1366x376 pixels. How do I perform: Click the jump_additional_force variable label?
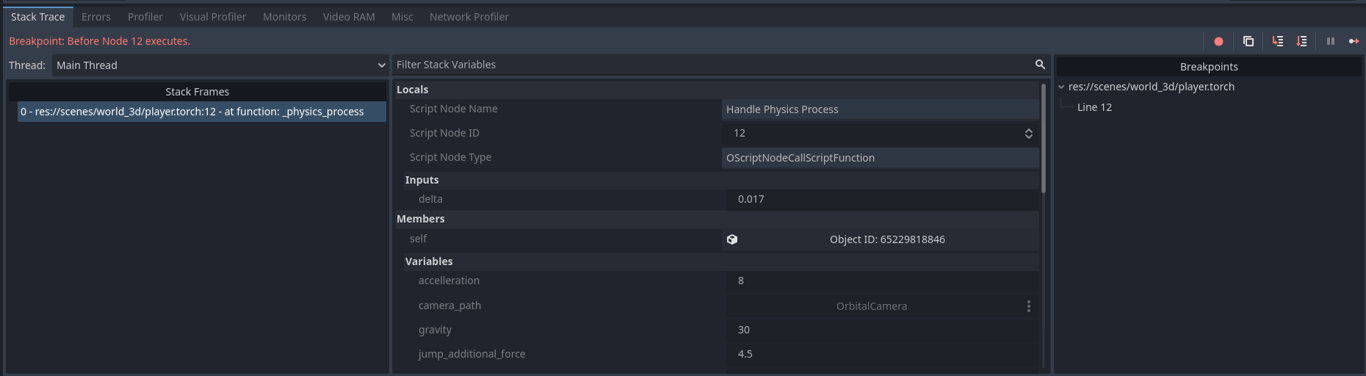tap(472, 354)
